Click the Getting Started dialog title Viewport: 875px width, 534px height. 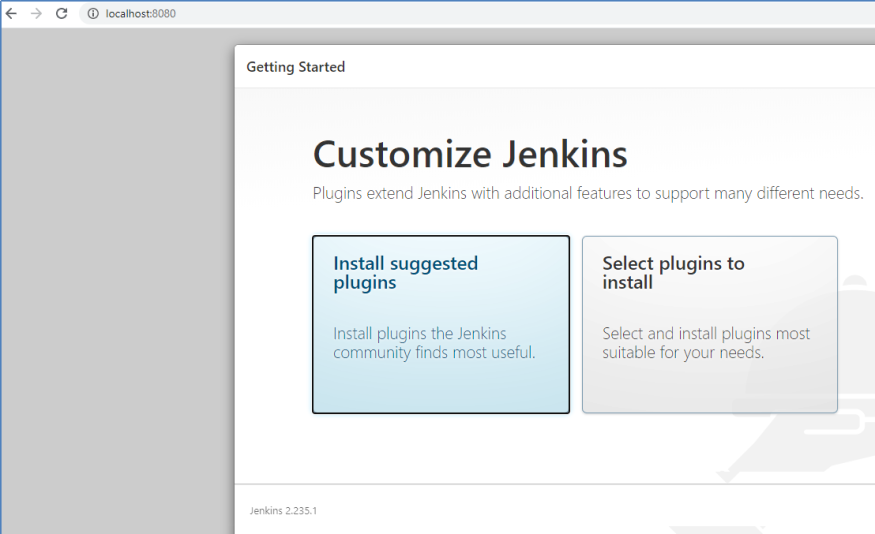295,67
